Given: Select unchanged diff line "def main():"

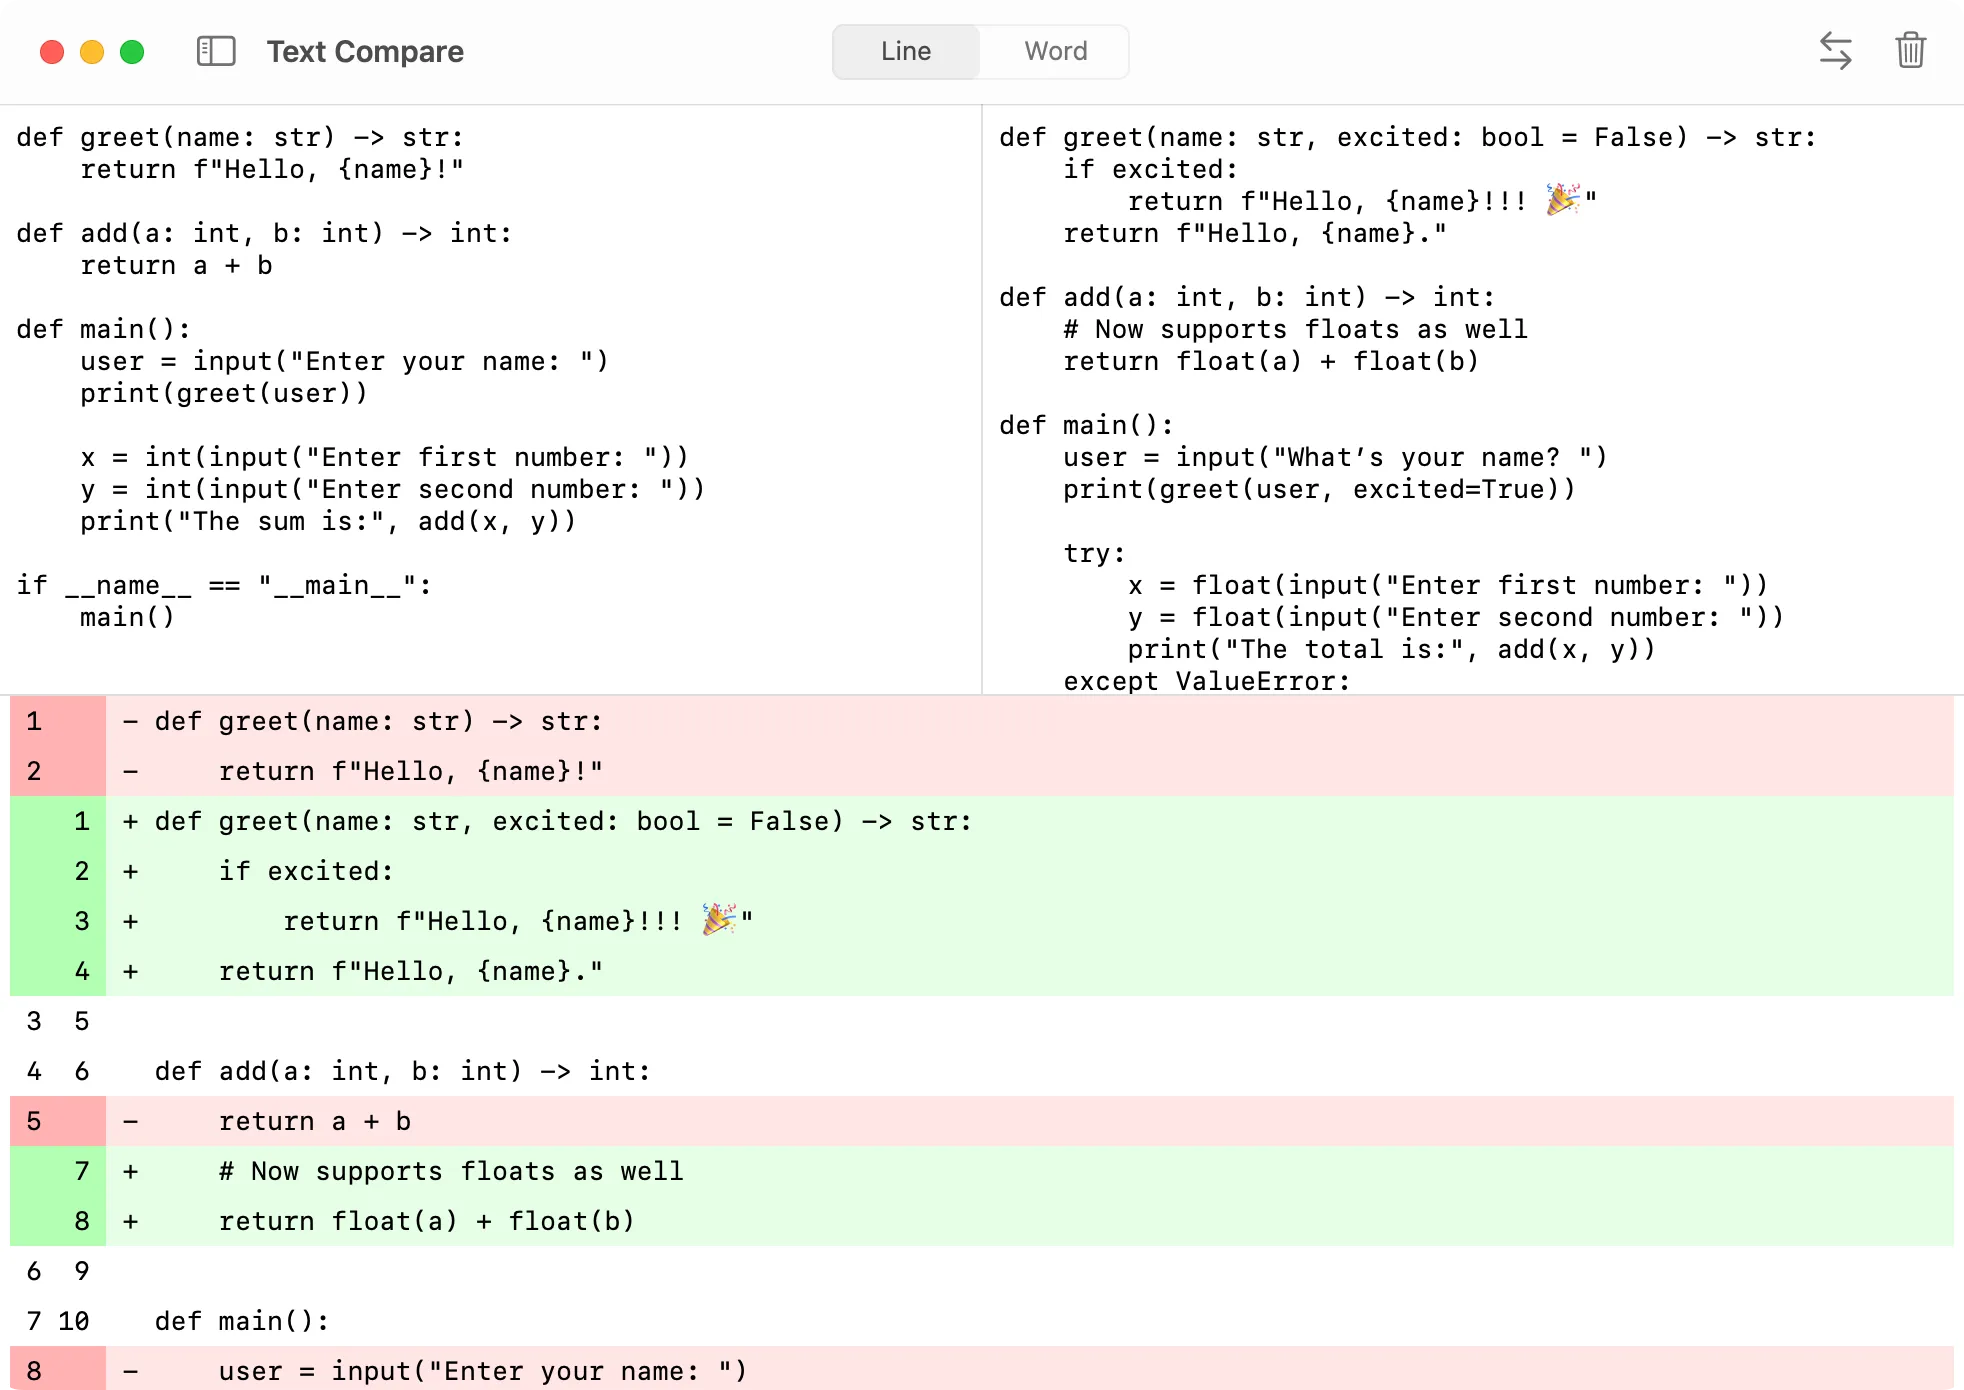Looking at the screenshot, I should (x=240, y=1321).
